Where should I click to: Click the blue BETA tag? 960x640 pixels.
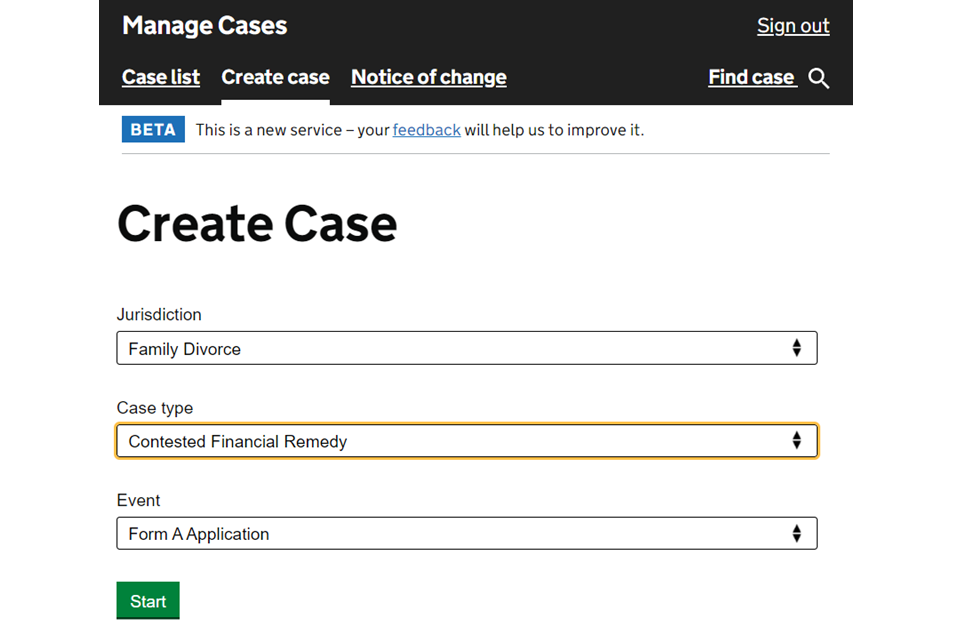click(153, 130)
